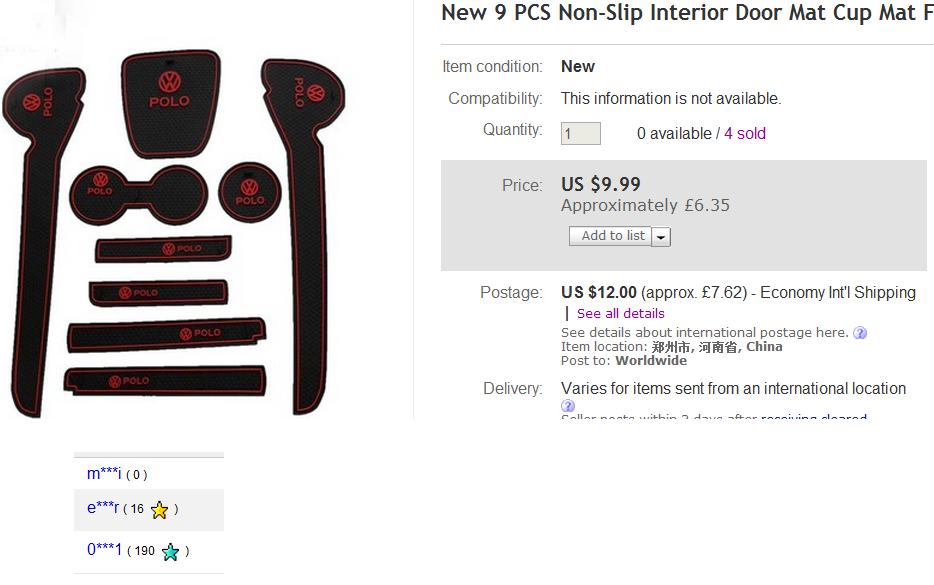Click the Worldwide post-to text

pos(651,361)
